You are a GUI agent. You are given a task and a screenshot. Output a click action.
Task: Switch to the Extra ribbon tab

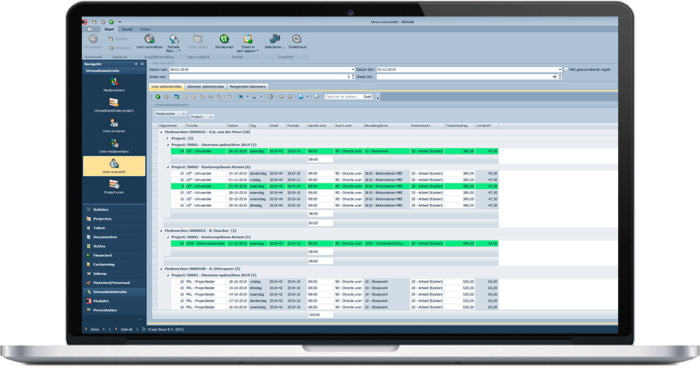click(146, 29)
